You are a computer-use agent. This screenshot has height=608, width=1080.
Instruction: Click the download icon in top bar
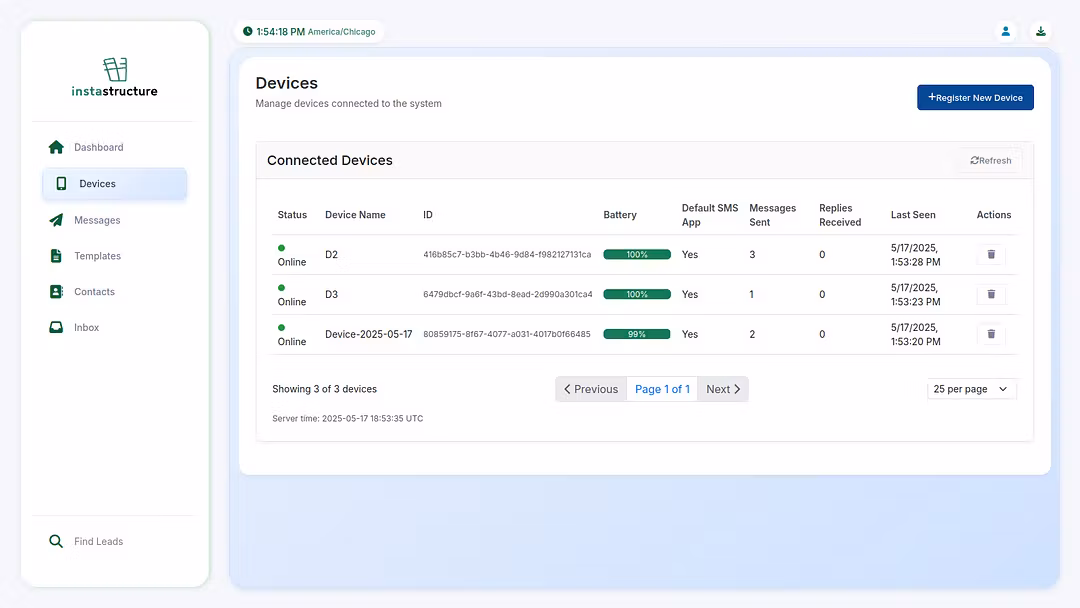[1041, 31]
